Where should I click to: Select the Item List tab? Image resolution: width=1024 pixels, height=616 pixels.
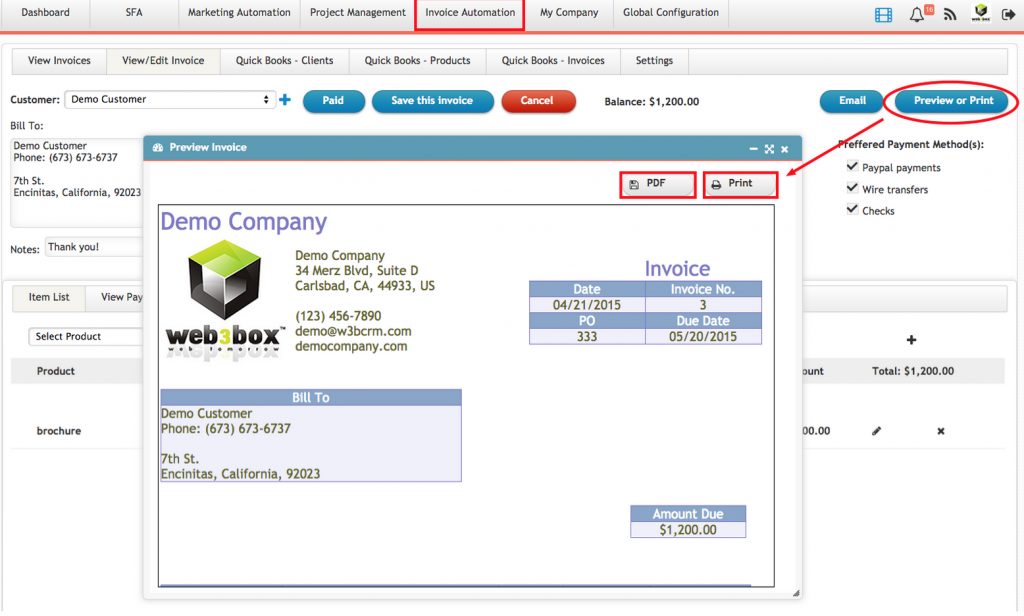[49, 297]
